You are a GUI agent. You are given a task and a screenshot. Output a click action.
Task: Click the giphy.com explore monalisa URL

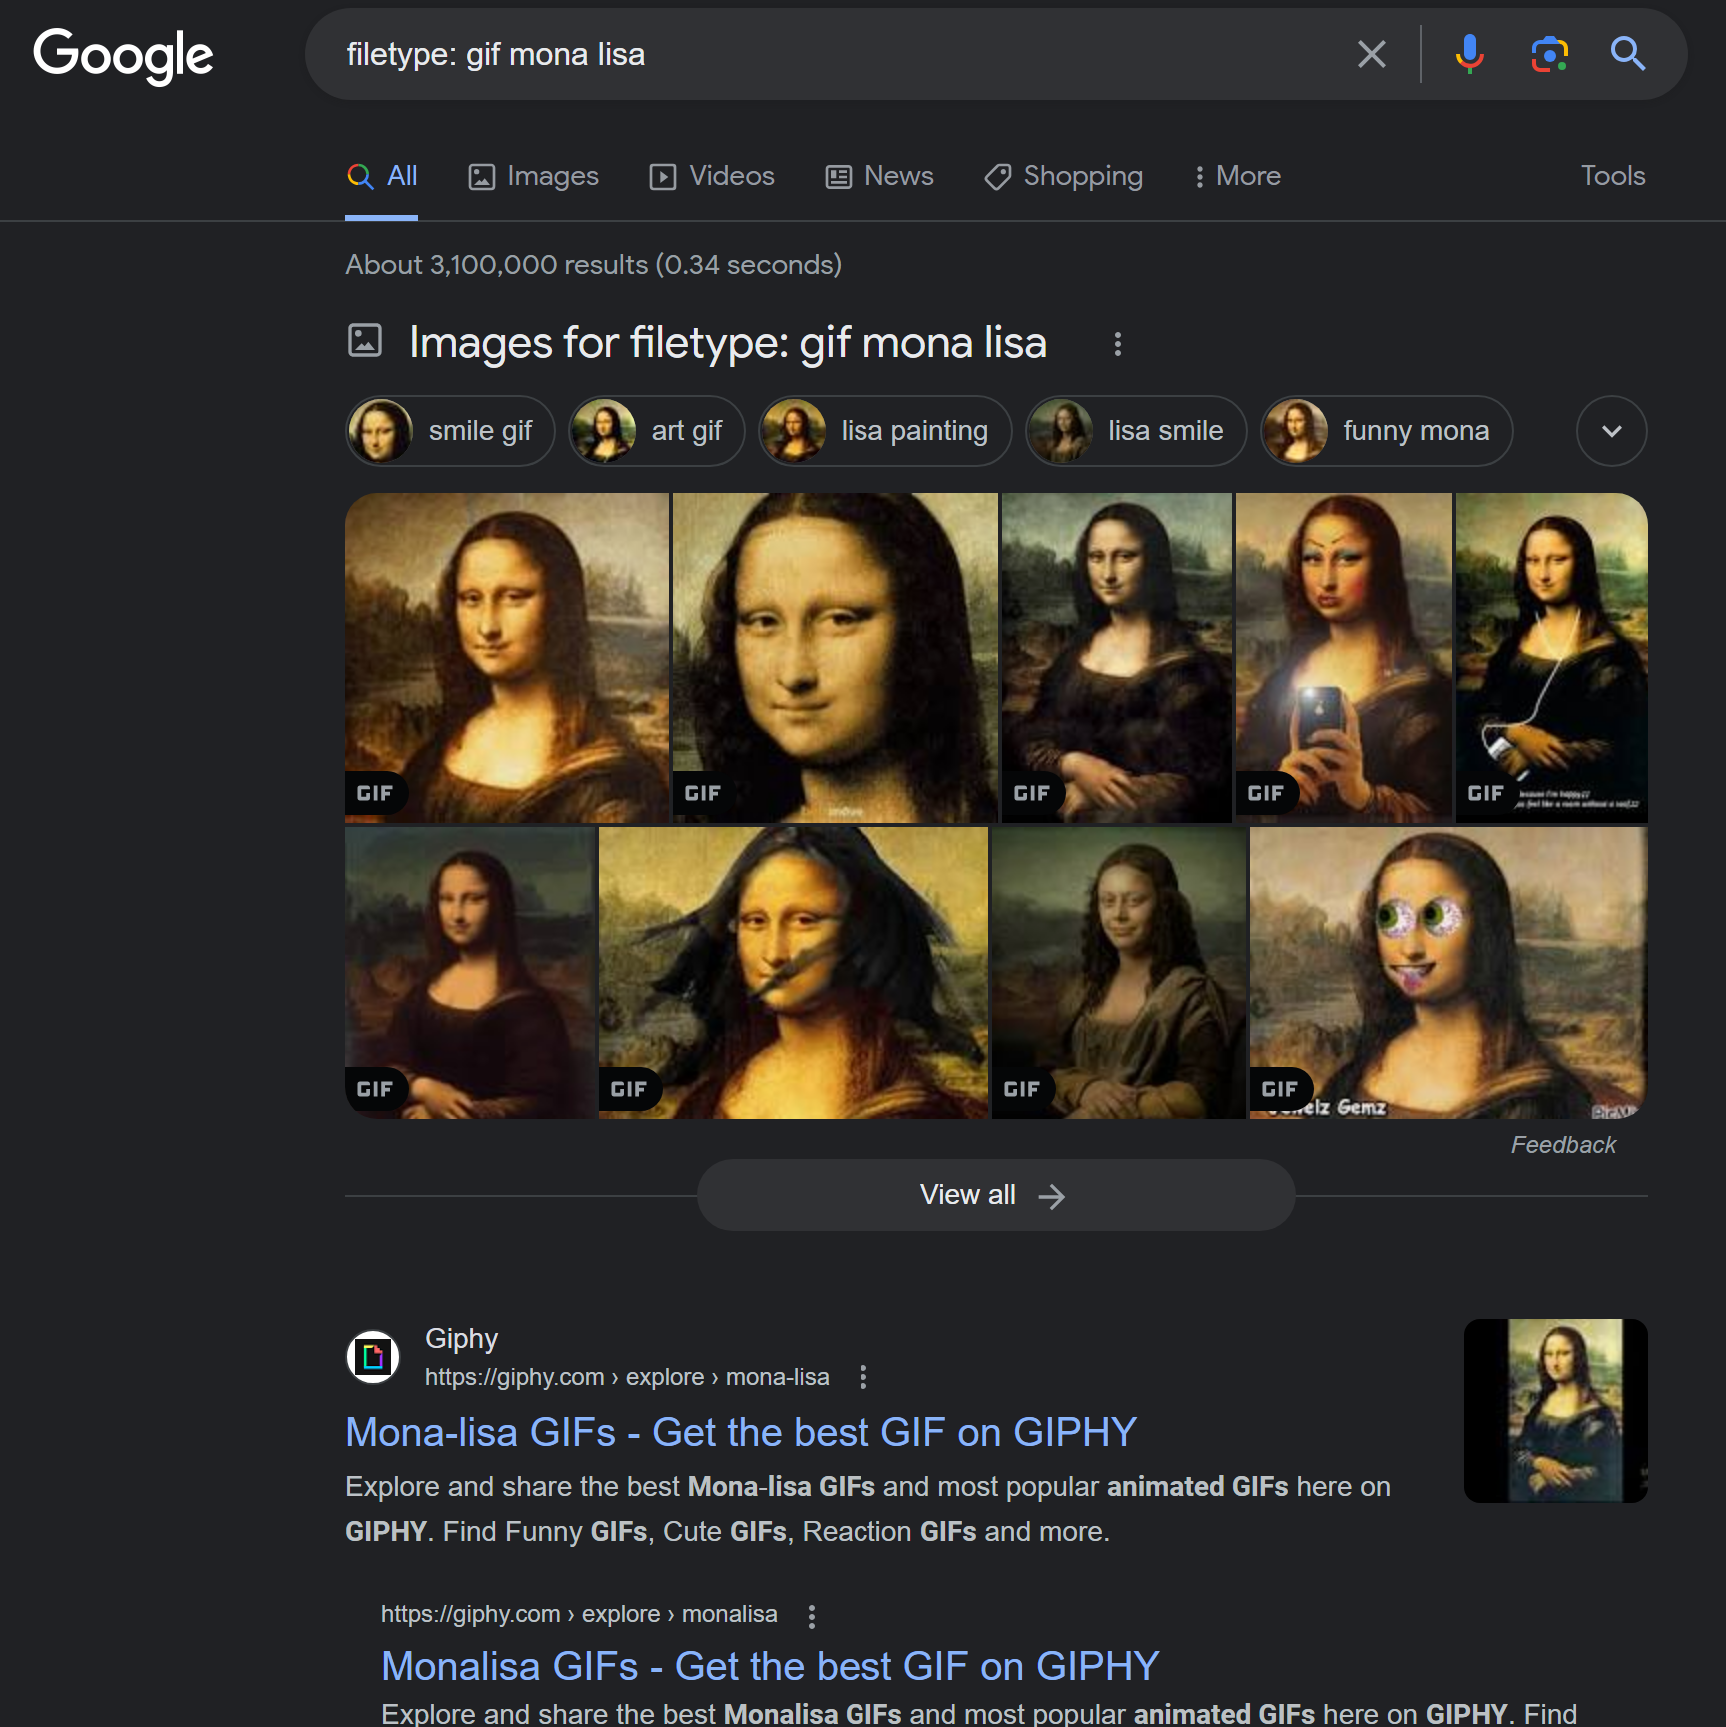[x=579, y=1614]
